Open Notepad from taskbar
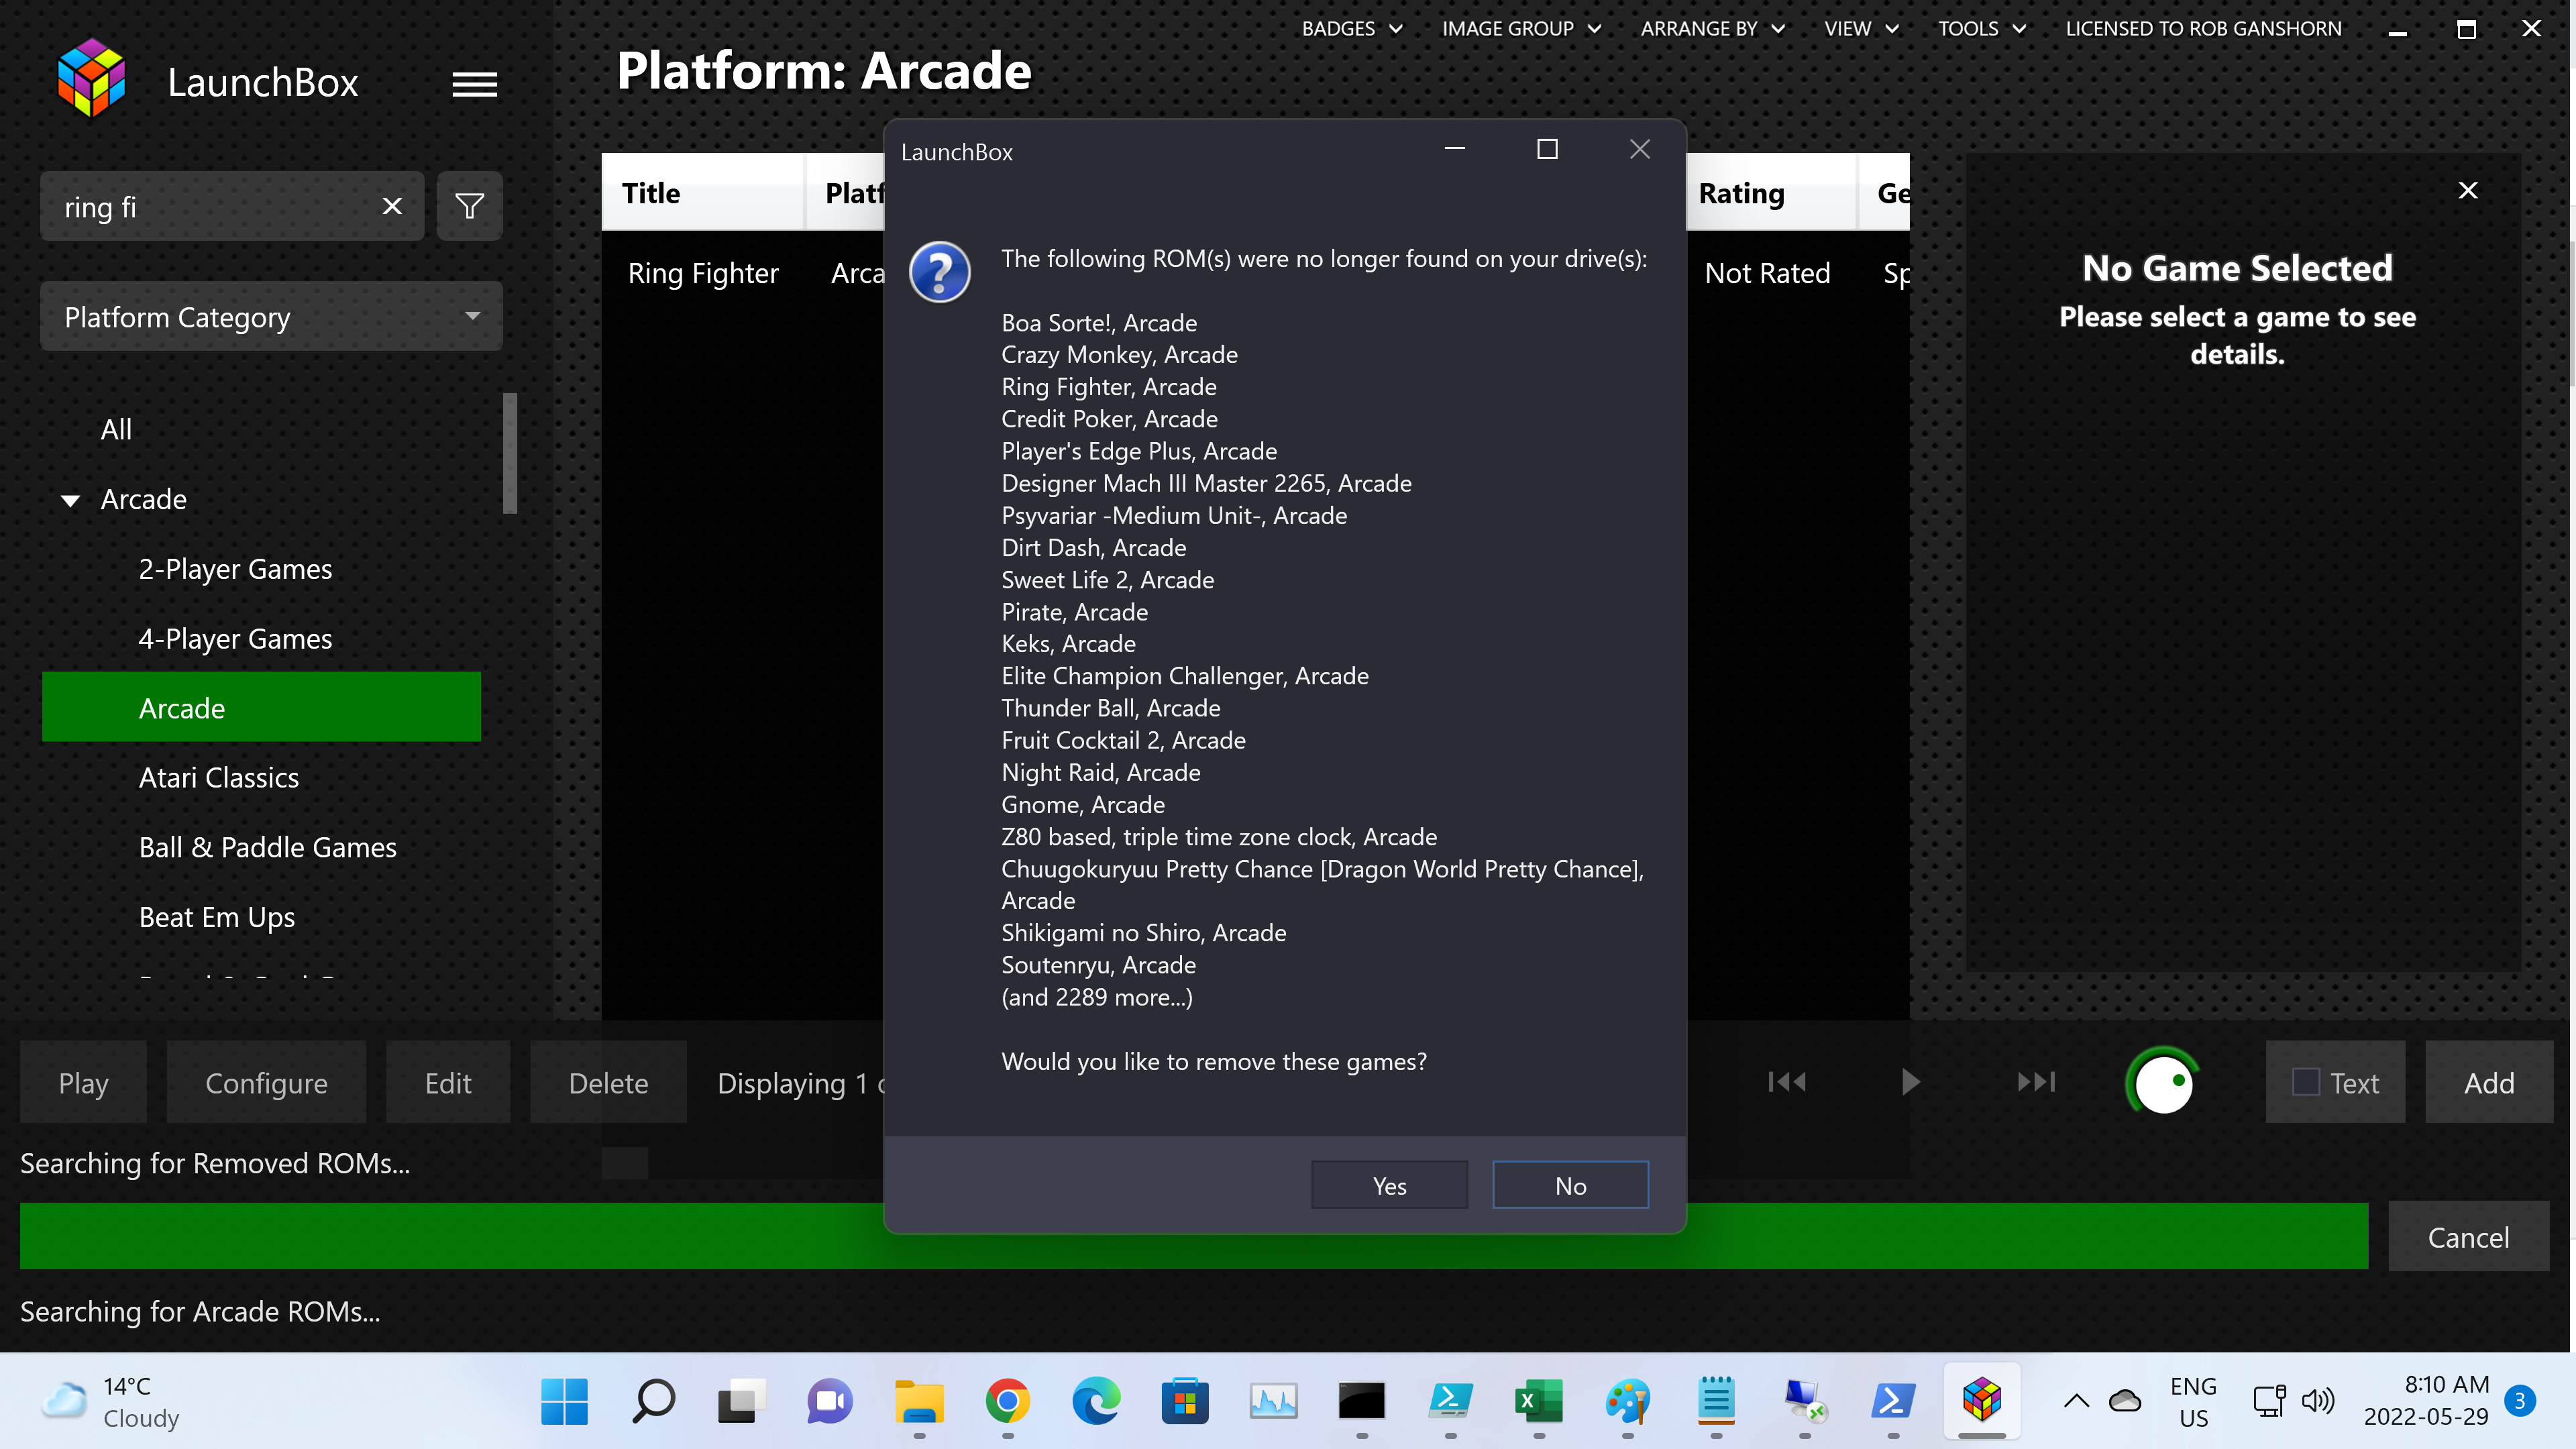The height and width of the screenshot is (1449, 2576). [x=1716, y=1401]
